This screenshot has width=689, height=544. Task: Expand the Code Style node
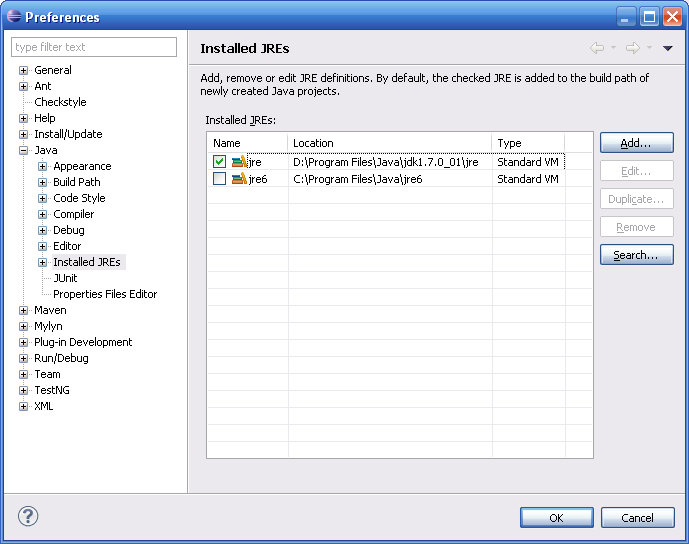point(43,198)
